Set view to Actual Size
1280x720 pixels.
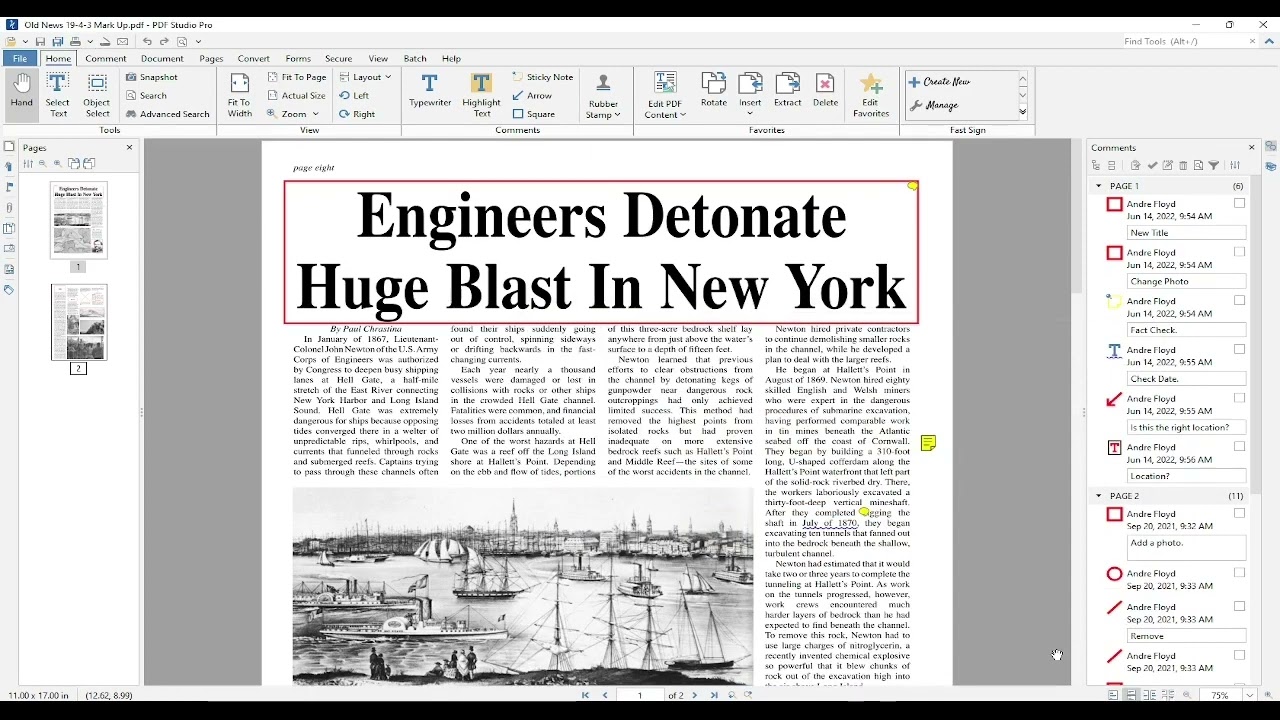pyautogui.click(x=296, y=96)
